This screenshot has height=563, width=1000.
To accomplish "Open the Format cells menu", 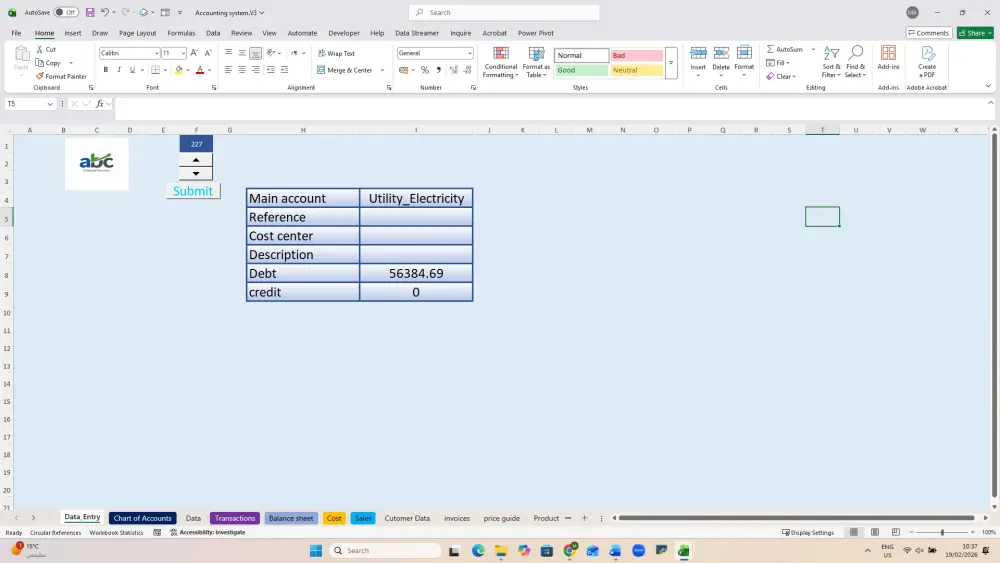I will 744,61.
